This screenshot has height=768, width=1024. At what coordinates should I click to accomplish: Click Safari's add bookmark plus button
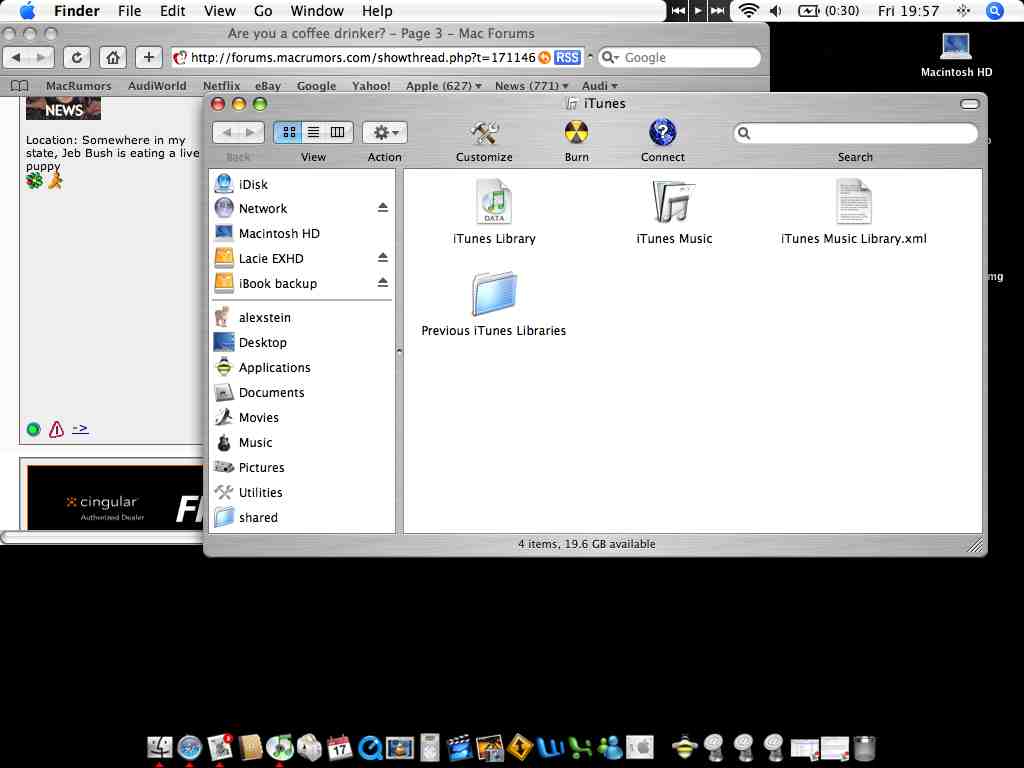pos(148,57)
